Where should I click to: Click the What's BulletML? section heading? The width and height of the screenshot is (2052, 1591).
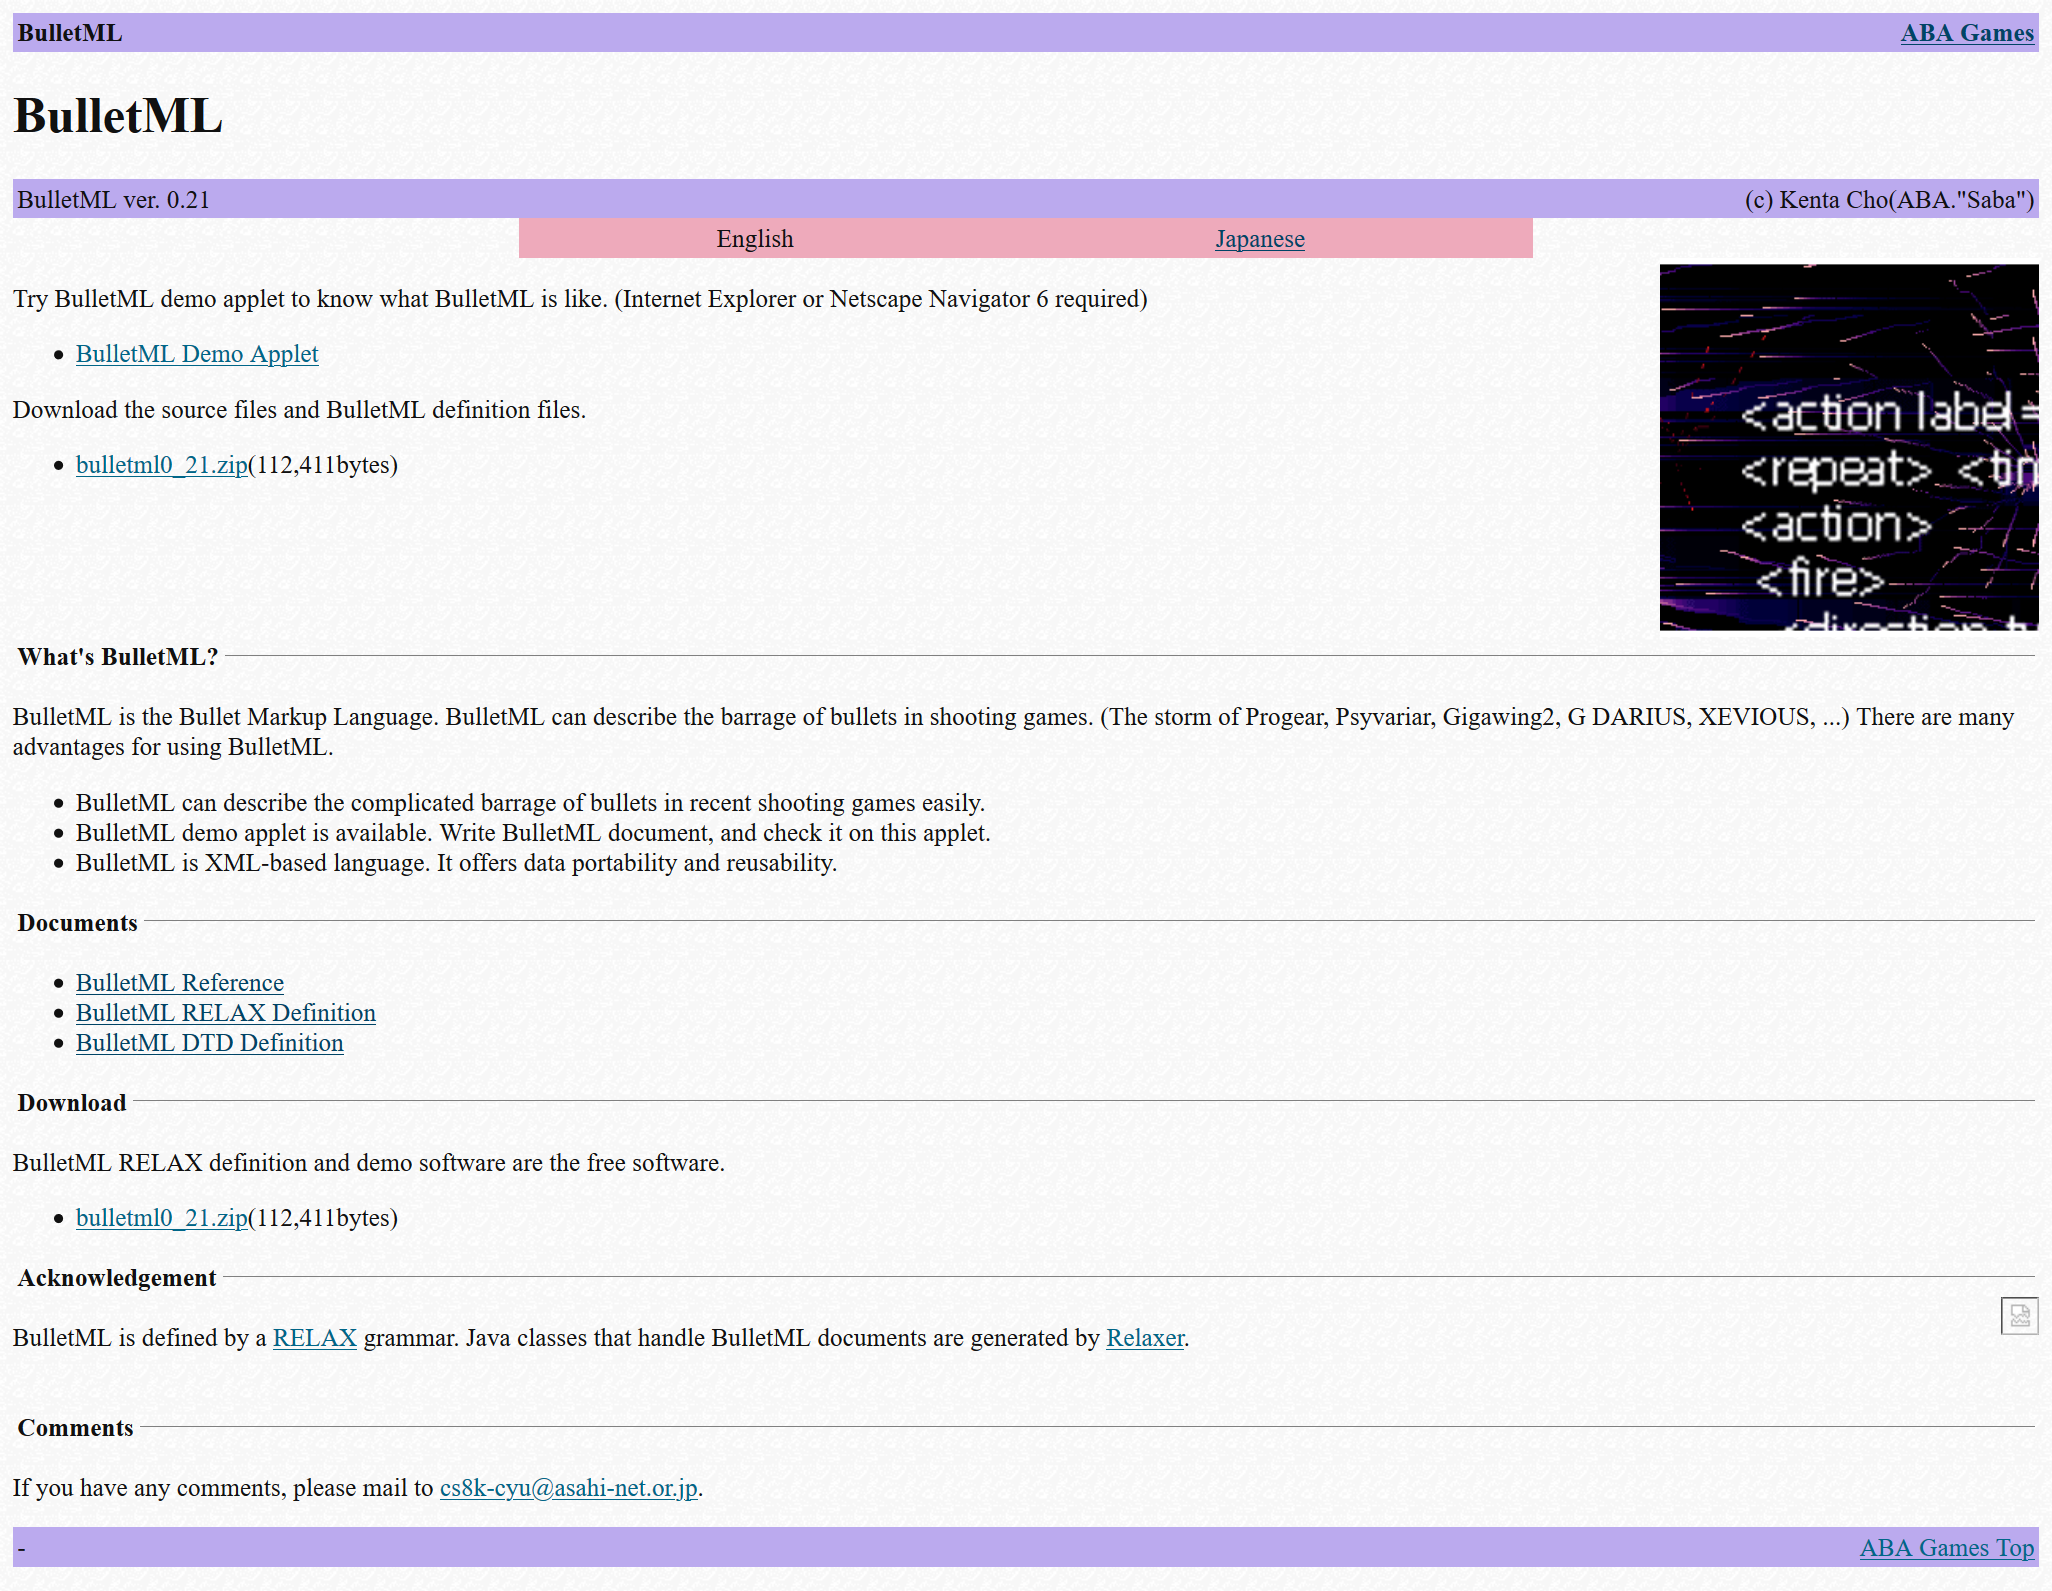[x=117, y=657]
